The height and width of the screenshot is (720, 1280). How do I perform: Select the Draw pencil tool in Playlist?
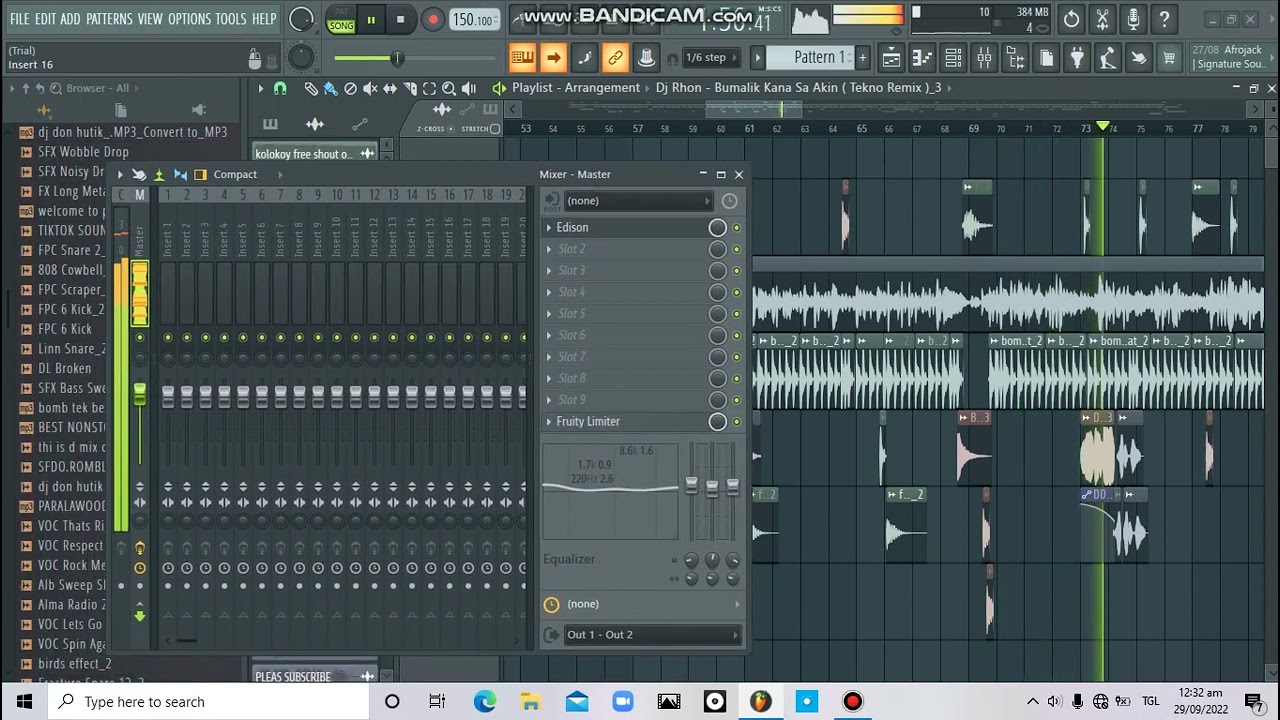point(311,88)
